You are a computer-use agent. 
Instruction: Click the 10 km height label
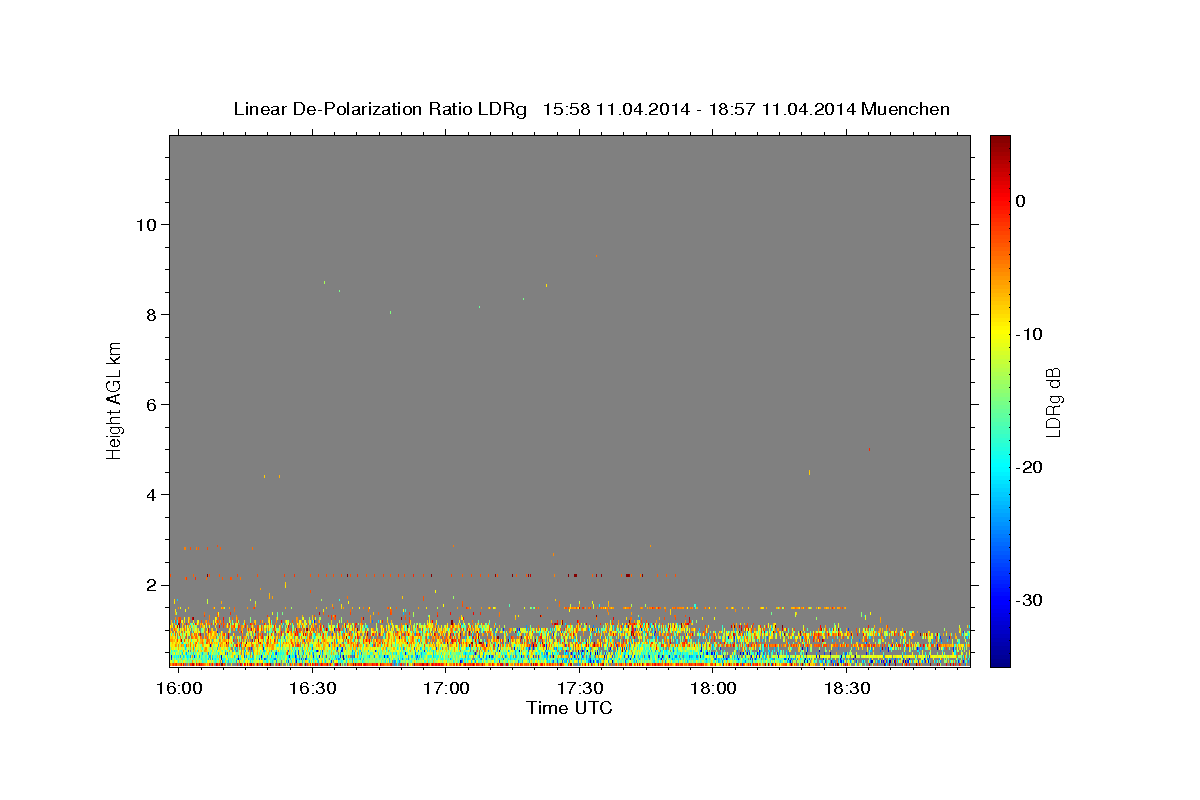click(x=144, y=224)
